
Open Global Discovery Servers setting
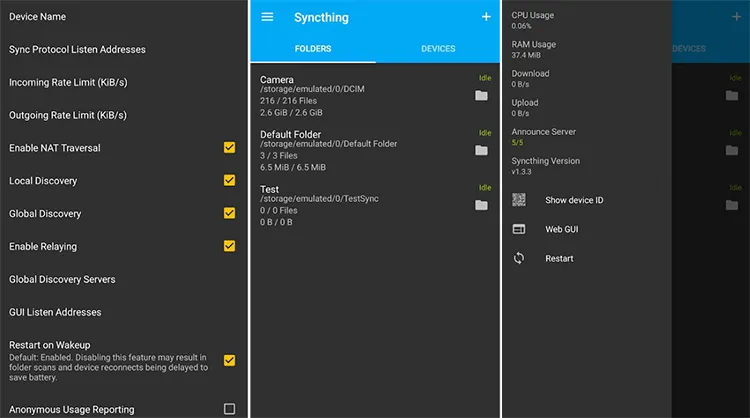[123, 279]
